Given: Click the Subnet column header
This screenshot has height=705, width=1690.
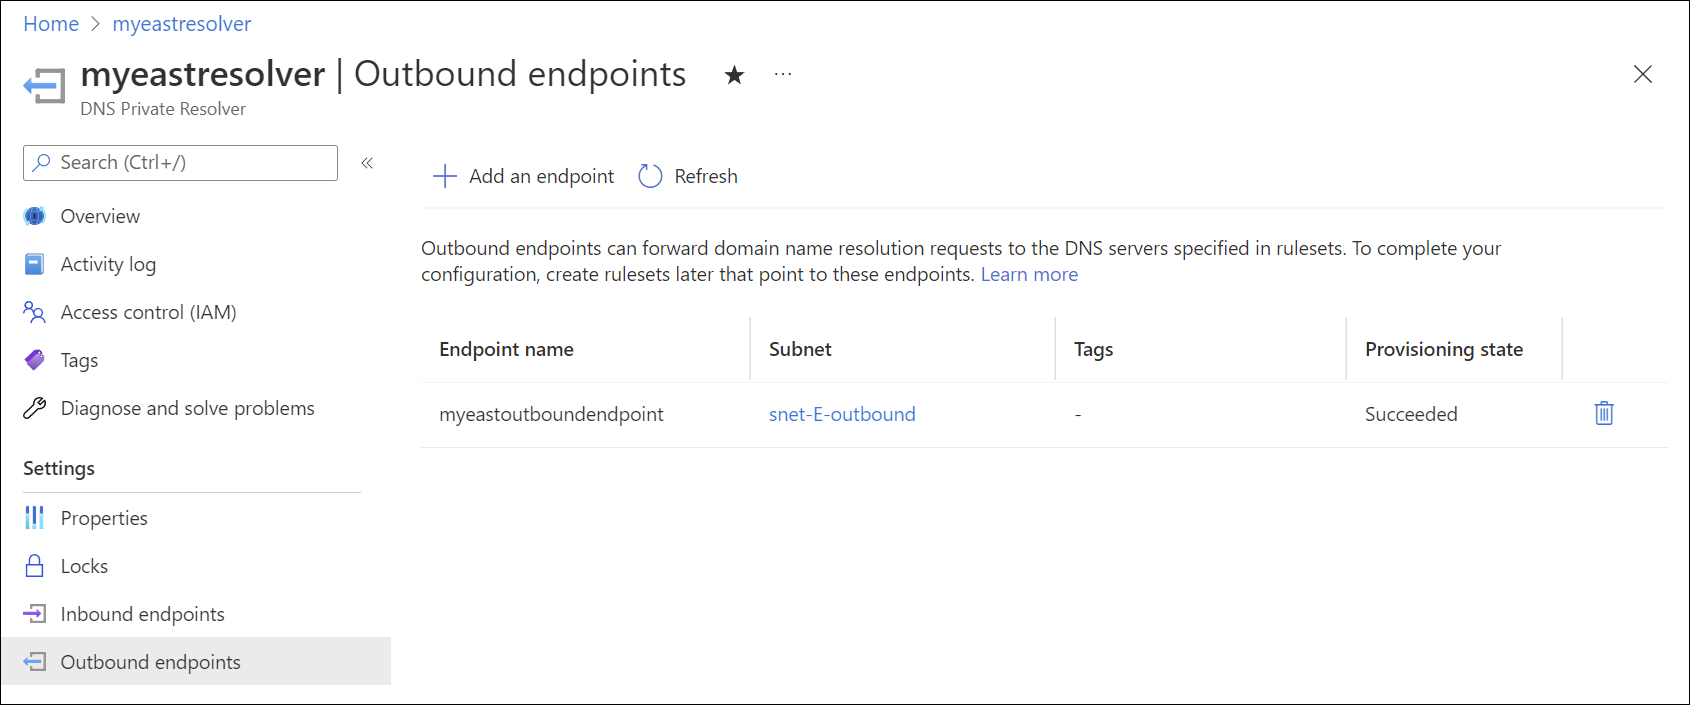Looking at the screenshot, I should coord(800,349).
